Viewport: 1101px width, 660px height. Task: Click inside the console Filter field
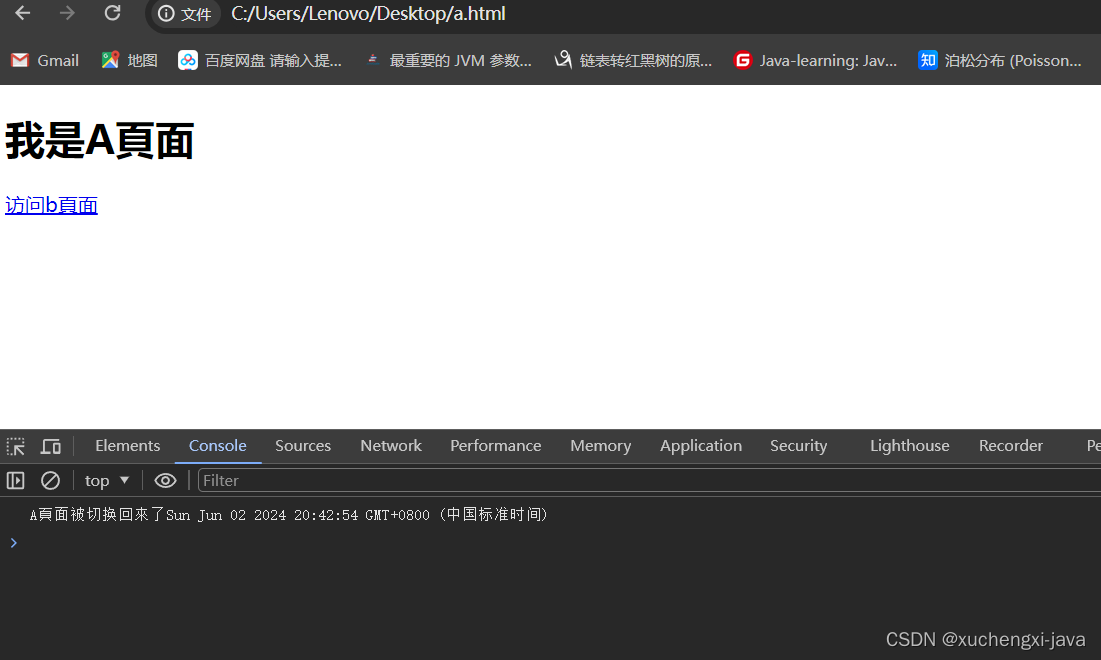pos(300,480)
